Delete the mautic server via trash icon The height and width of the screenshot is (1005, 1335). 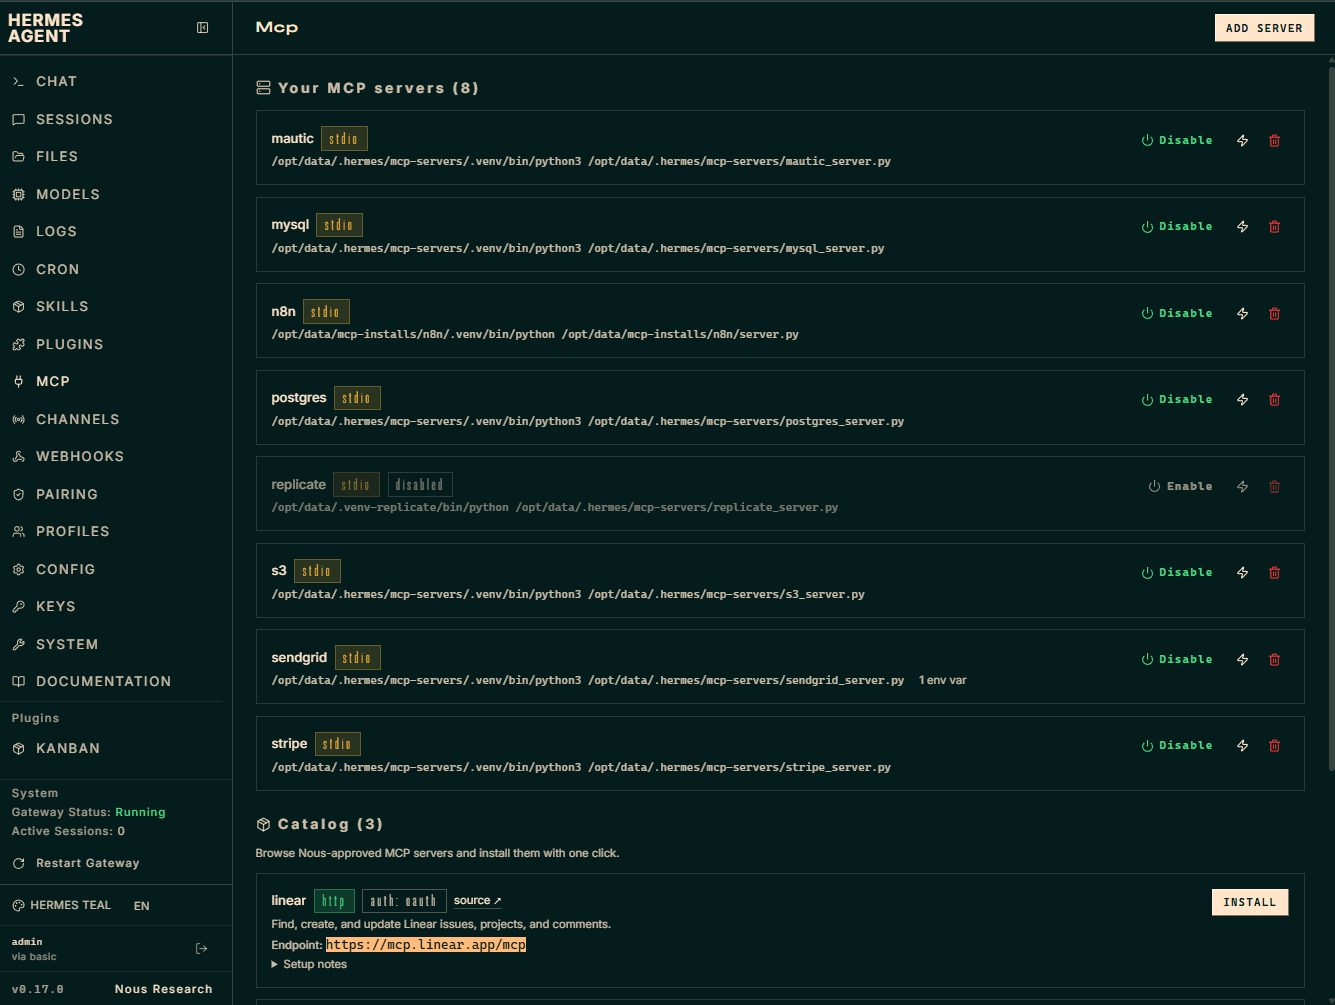1275,141
